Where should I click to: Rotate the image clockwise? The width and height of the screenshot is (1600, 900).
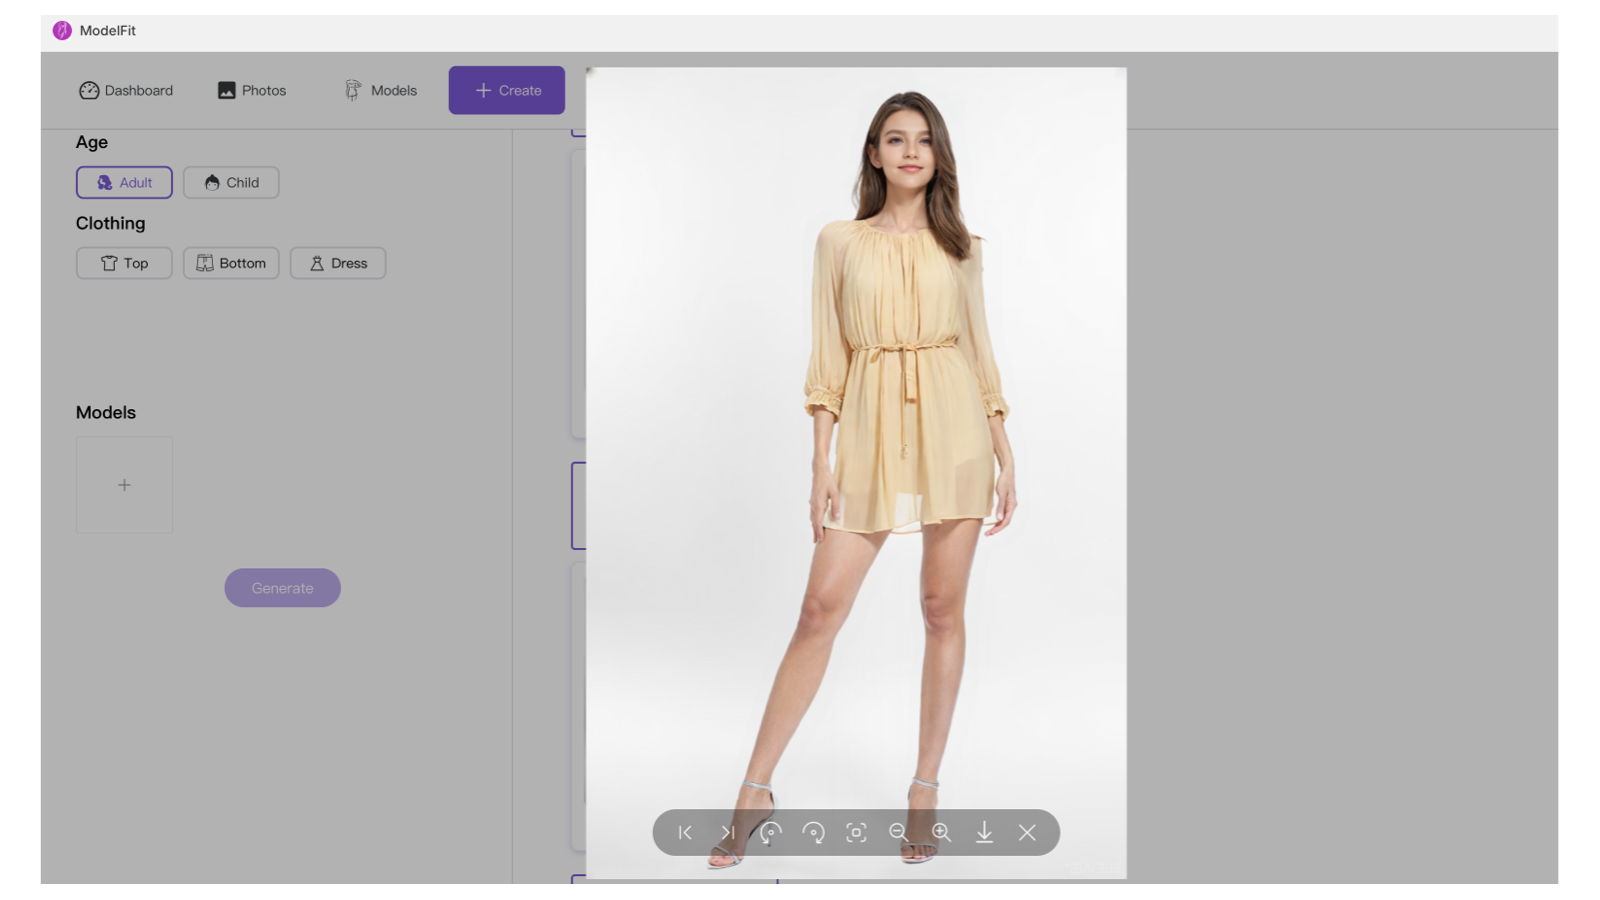pos(813,832)
